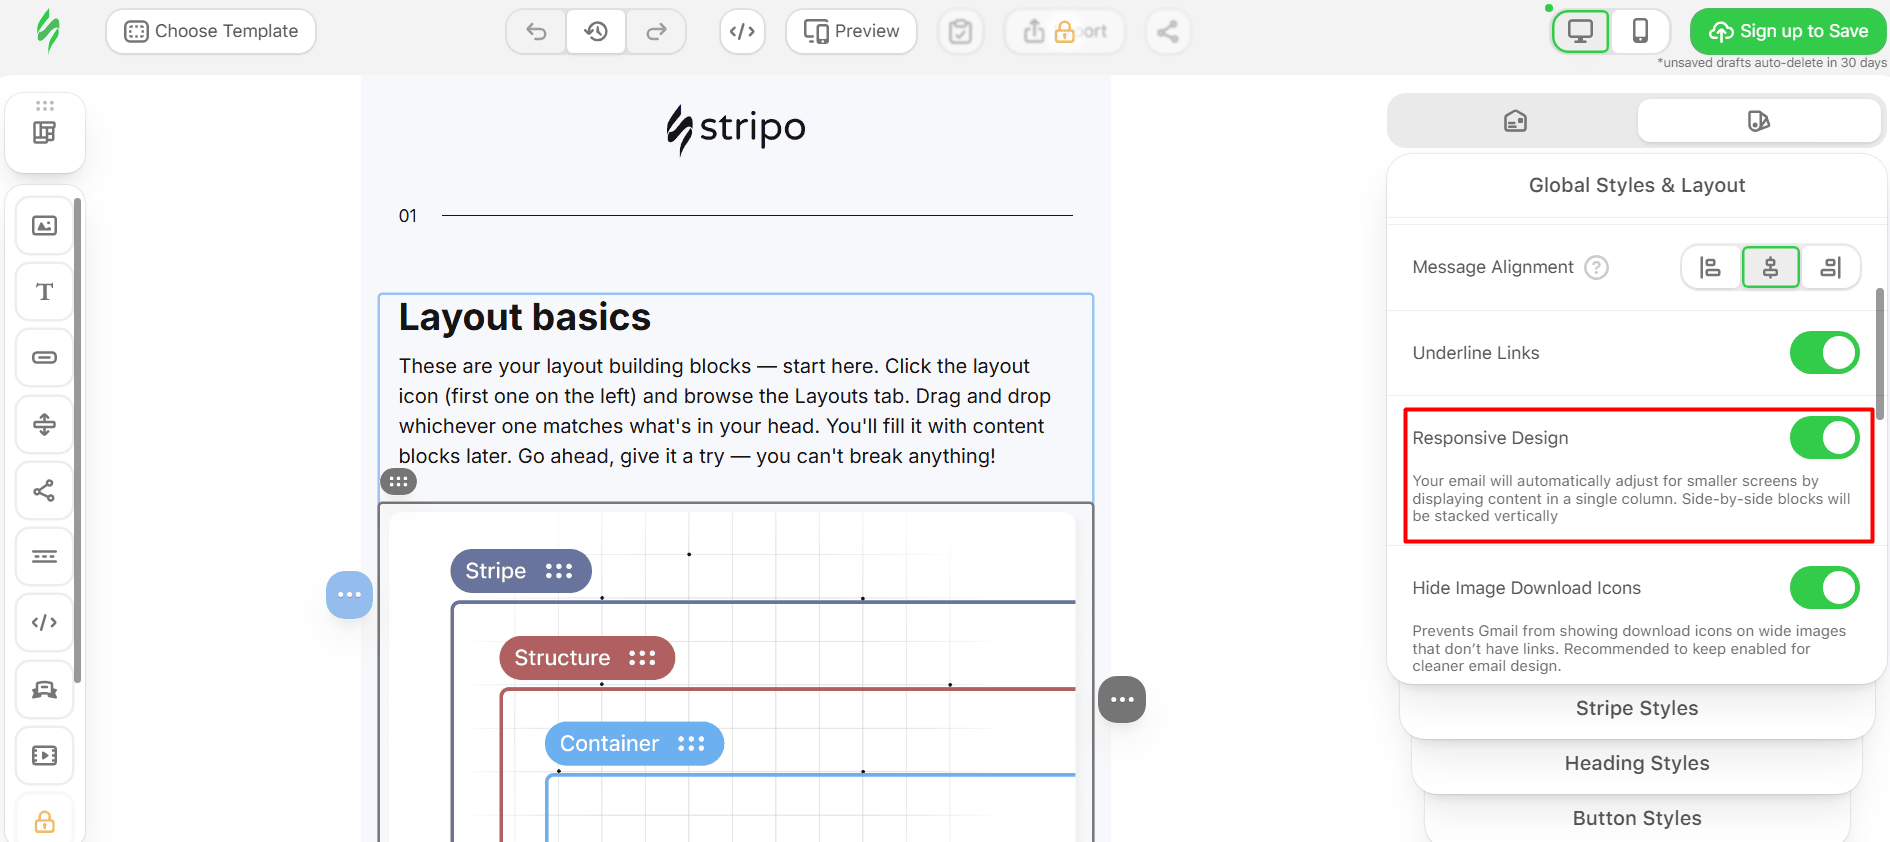Expand Heading Styles section
This screenshot has width=1890, height=842.
coord(1637,763)
